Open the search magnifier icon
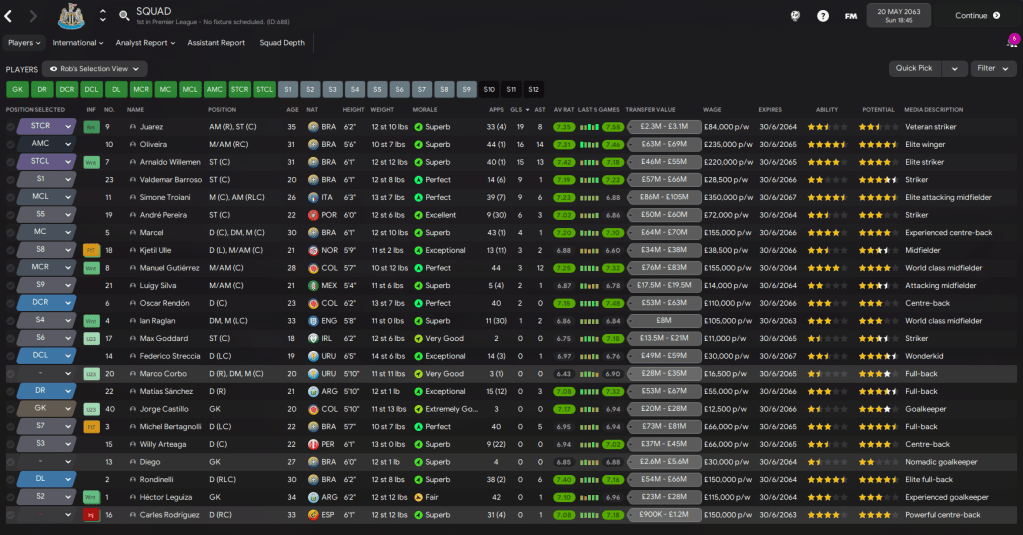This screenshot has height=535, width=1023. click(x=124, y=16)
